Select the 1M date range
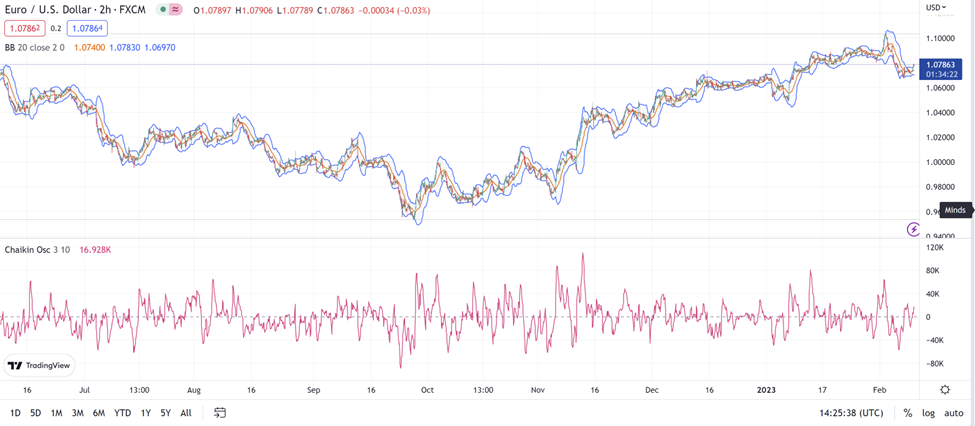This screenshot has height=426, width=975. click(56, 413)
